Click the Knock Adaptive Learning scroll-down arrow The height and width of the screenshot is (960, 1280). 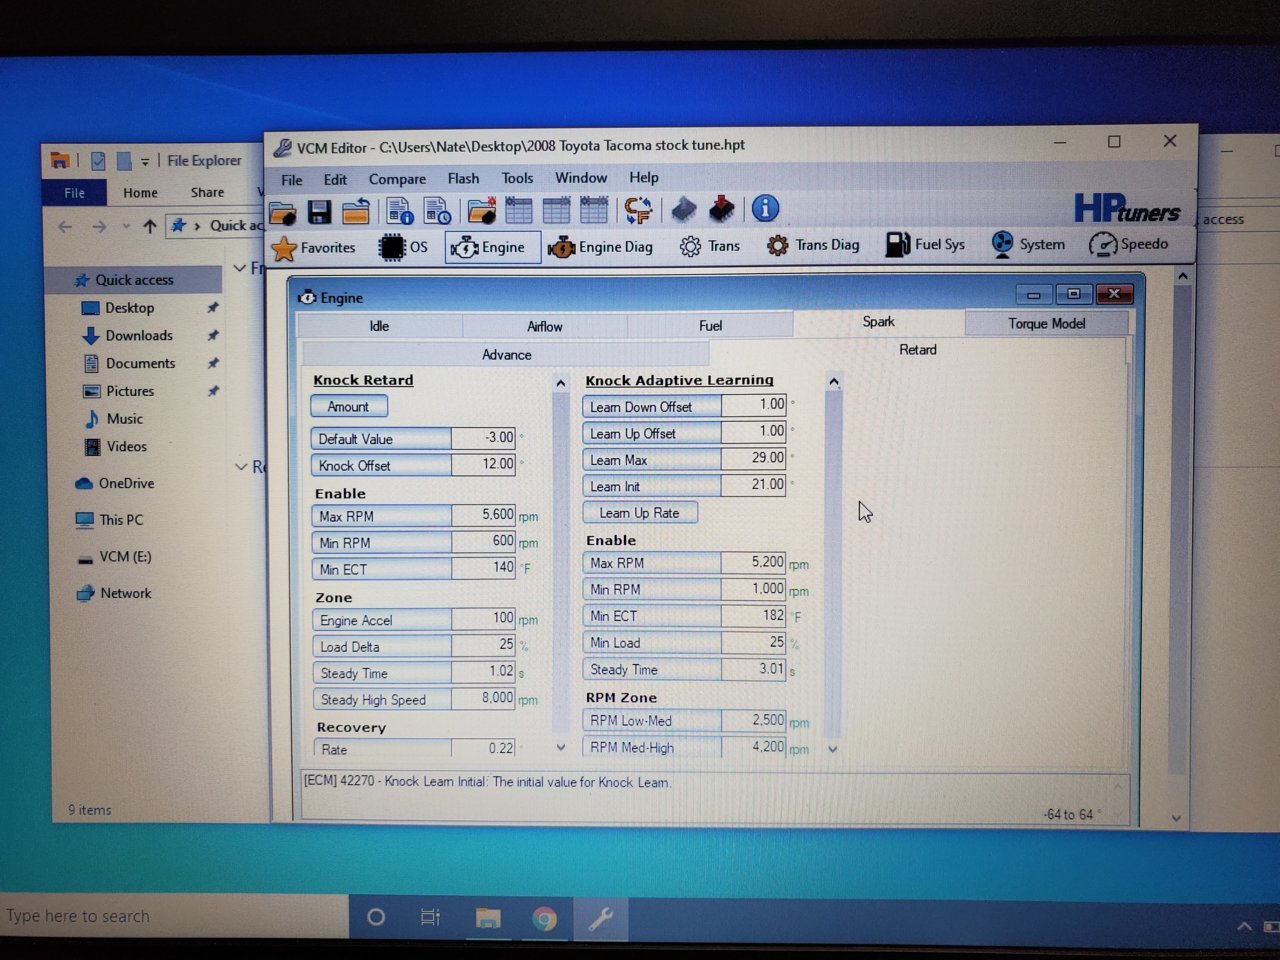[832, 748]
